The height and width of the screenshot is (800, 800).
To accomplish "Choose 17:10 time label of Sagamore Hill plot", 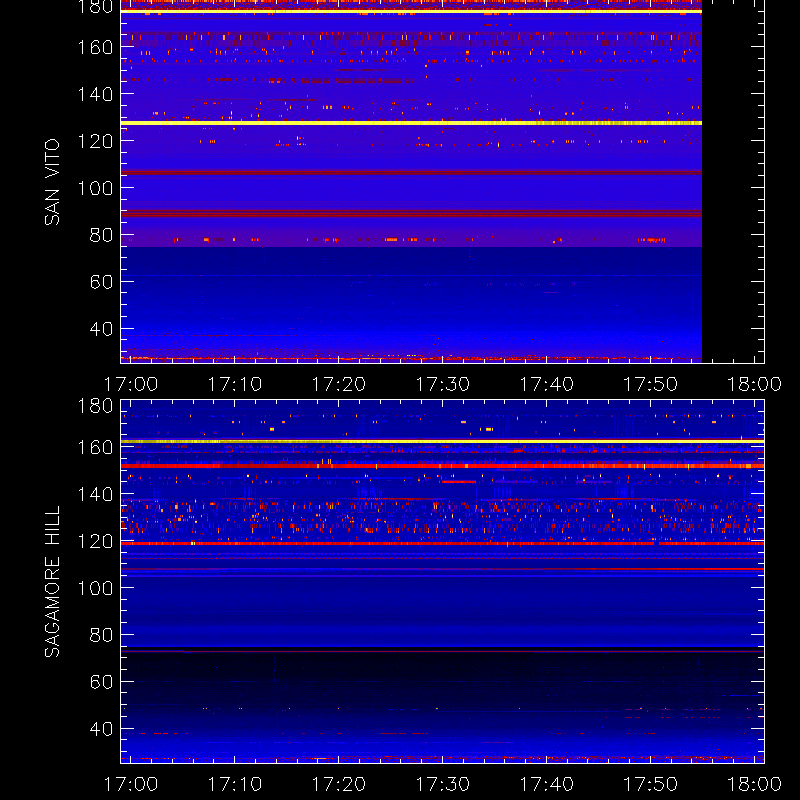I will (235, 784).
